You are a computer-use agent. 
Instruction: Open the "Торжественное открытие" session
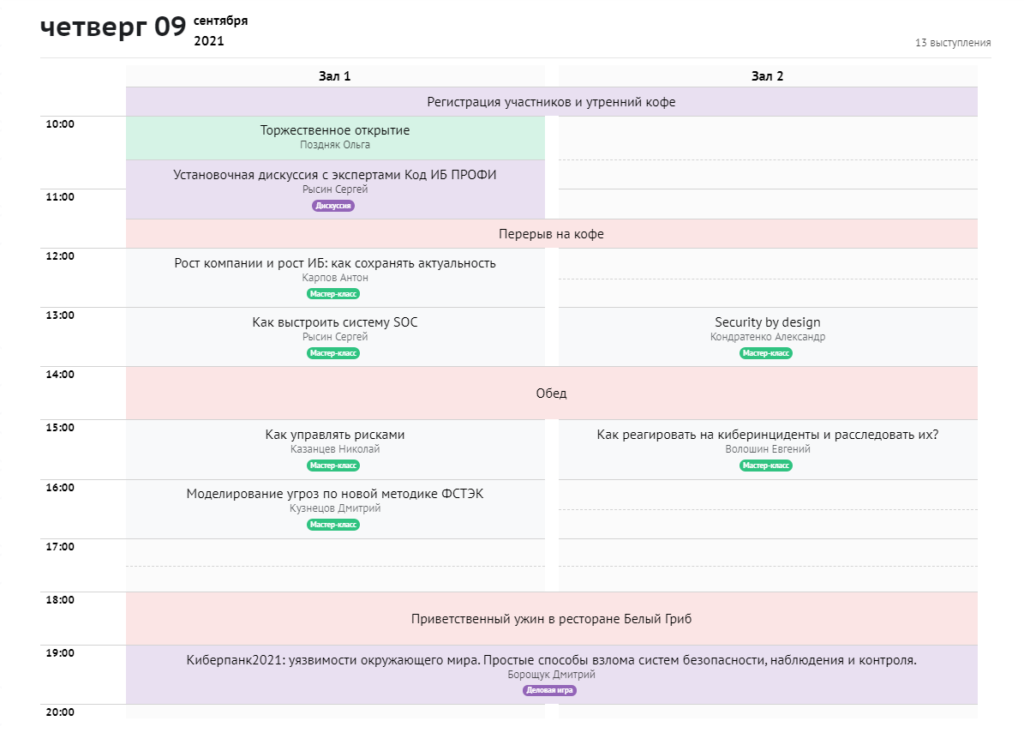[335, 131]
